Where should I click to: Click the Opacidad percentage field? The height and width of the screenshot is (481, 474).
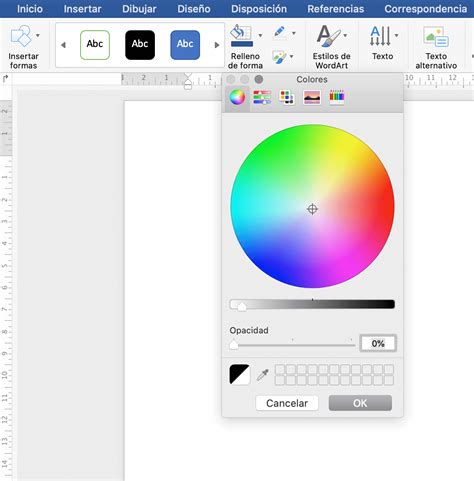[x=378, y=343]
